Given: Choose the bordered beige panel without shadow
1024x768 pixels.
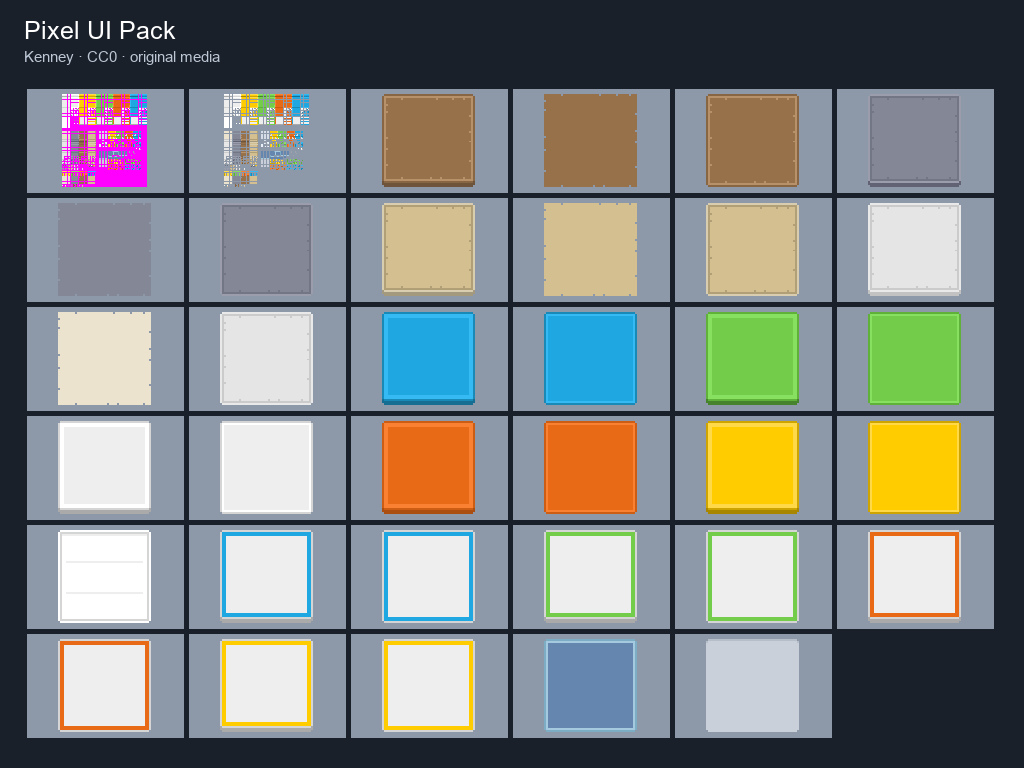Looking at the screenshot, I should click(752, 249).
